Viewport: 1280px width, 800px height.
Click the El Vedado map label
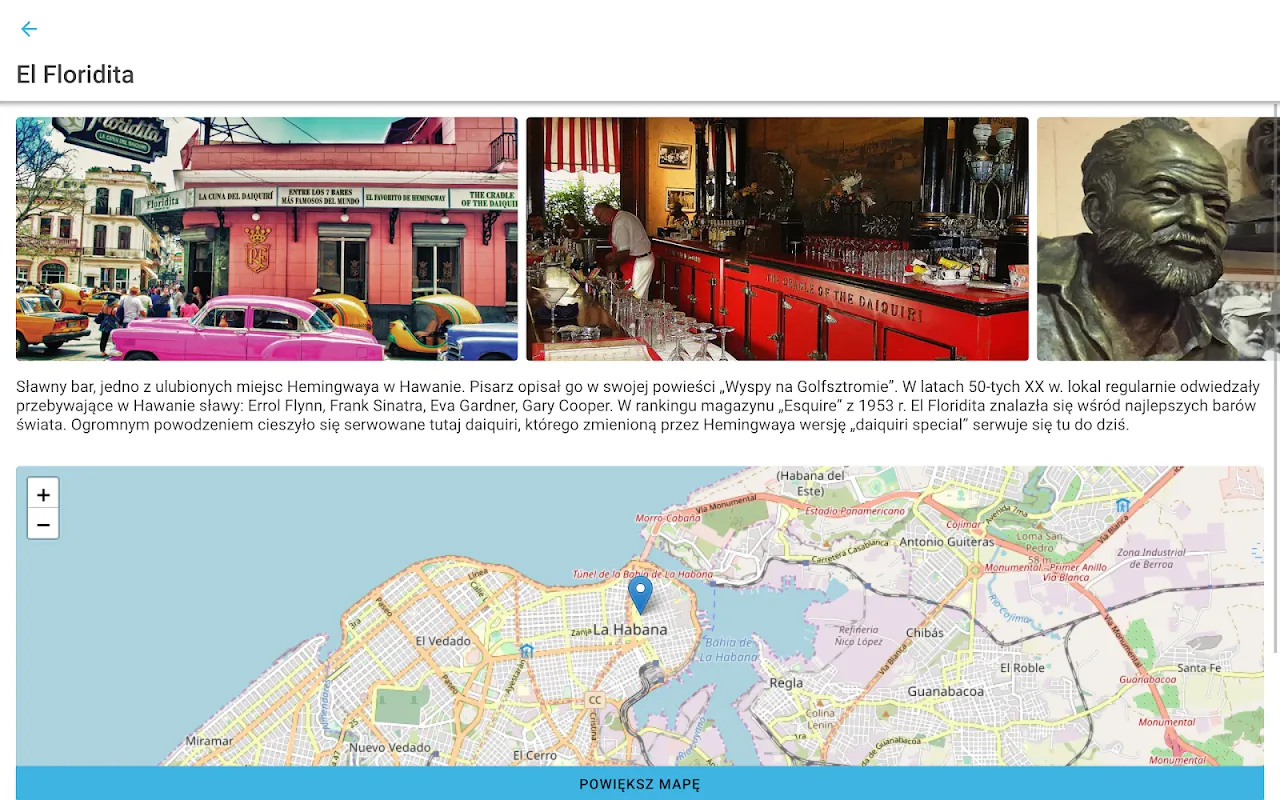(x=443, y=641)
